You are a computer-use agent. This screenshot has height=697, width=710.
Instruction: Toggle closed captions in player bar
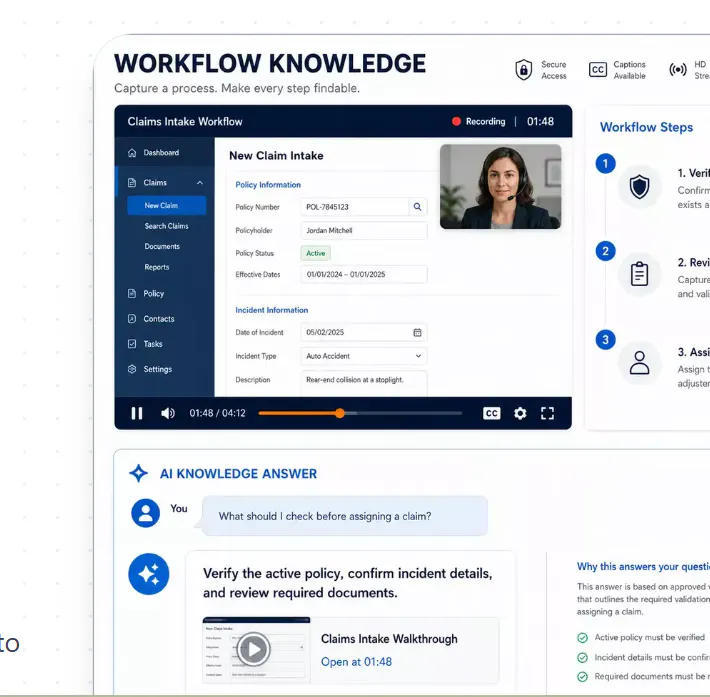(x=492, y=413)
